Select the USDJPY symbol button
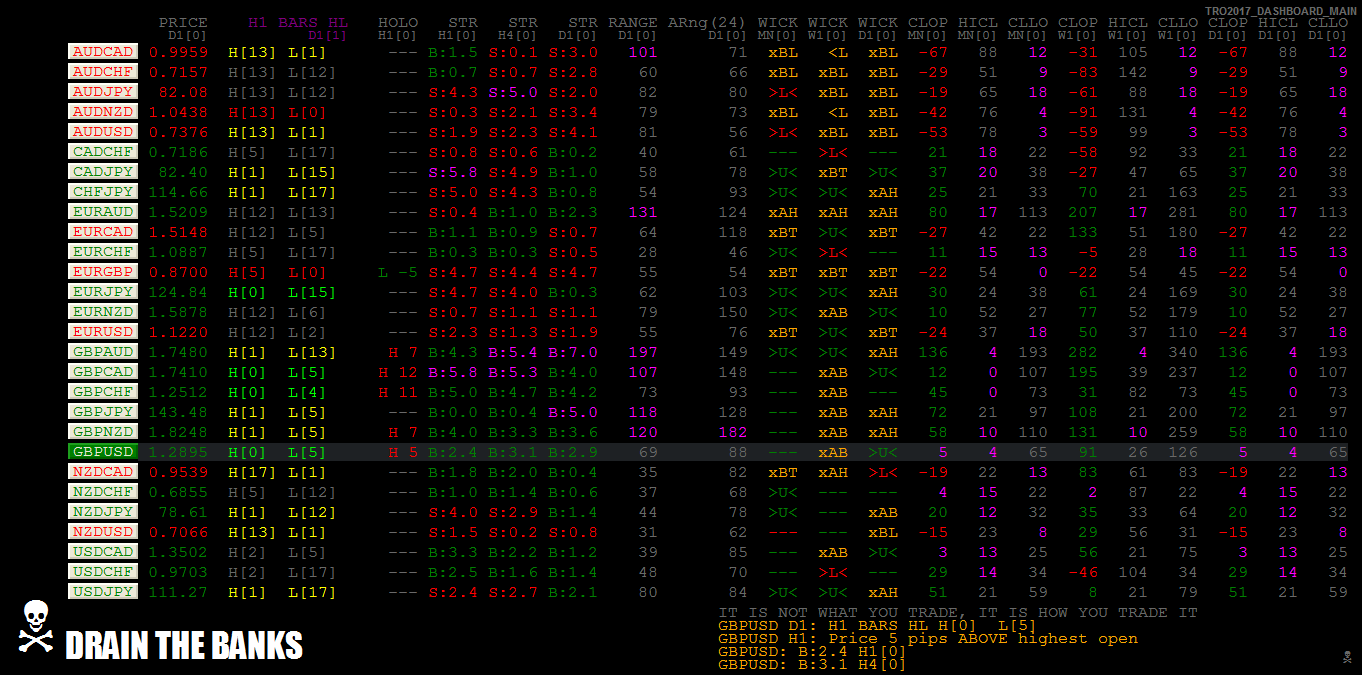1362x675 pixels. pos(103,591)
